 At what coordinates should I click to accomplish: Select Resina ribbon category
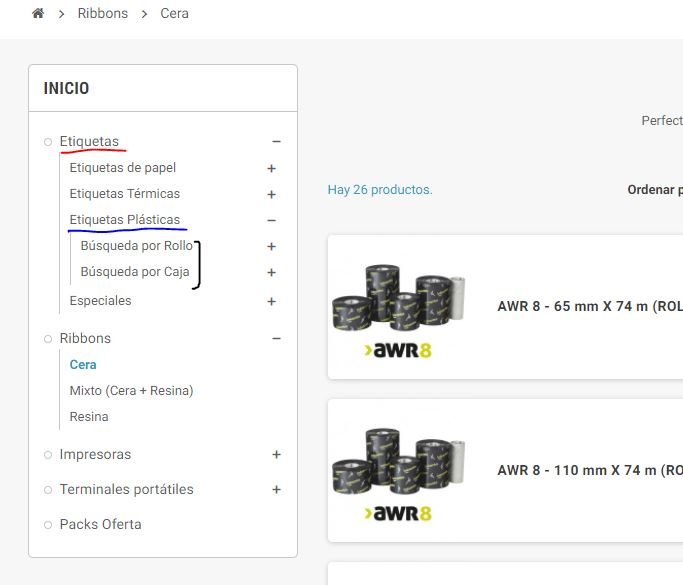(x=89, y=417)
